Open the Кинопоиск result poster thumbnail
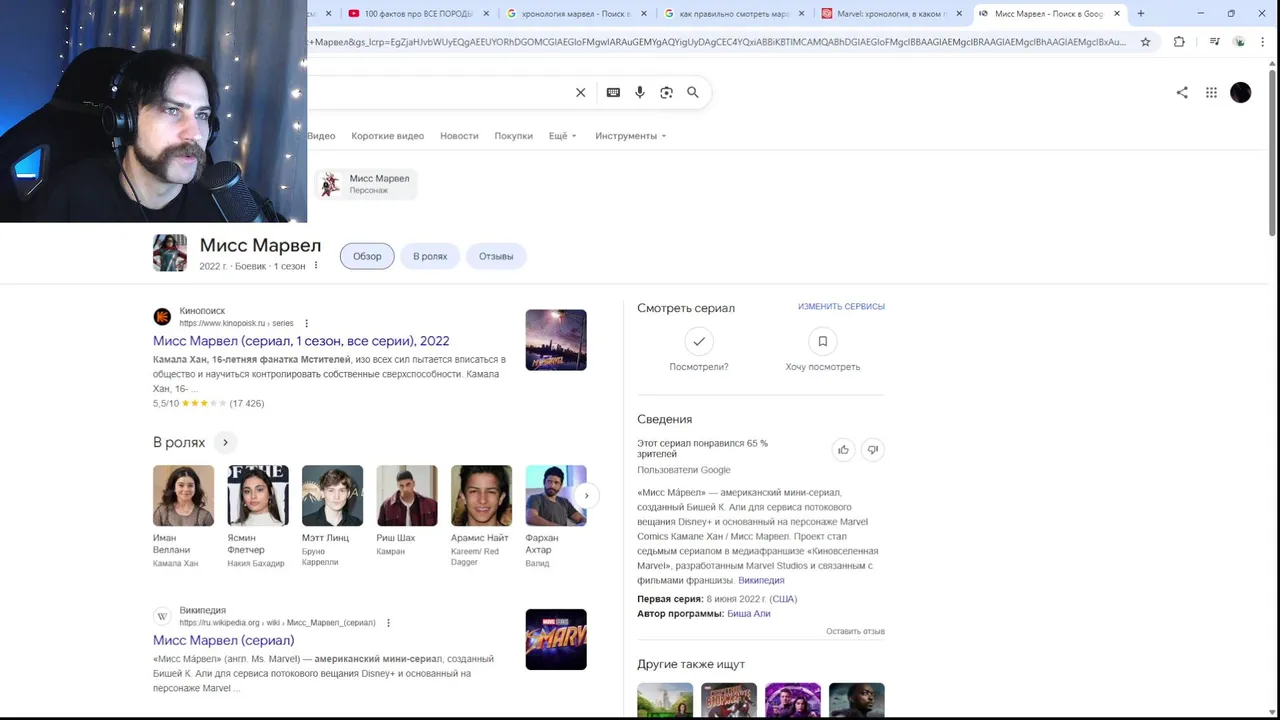Image resolution: width=1280 pixels, height=720 pixels. (556, 340)
